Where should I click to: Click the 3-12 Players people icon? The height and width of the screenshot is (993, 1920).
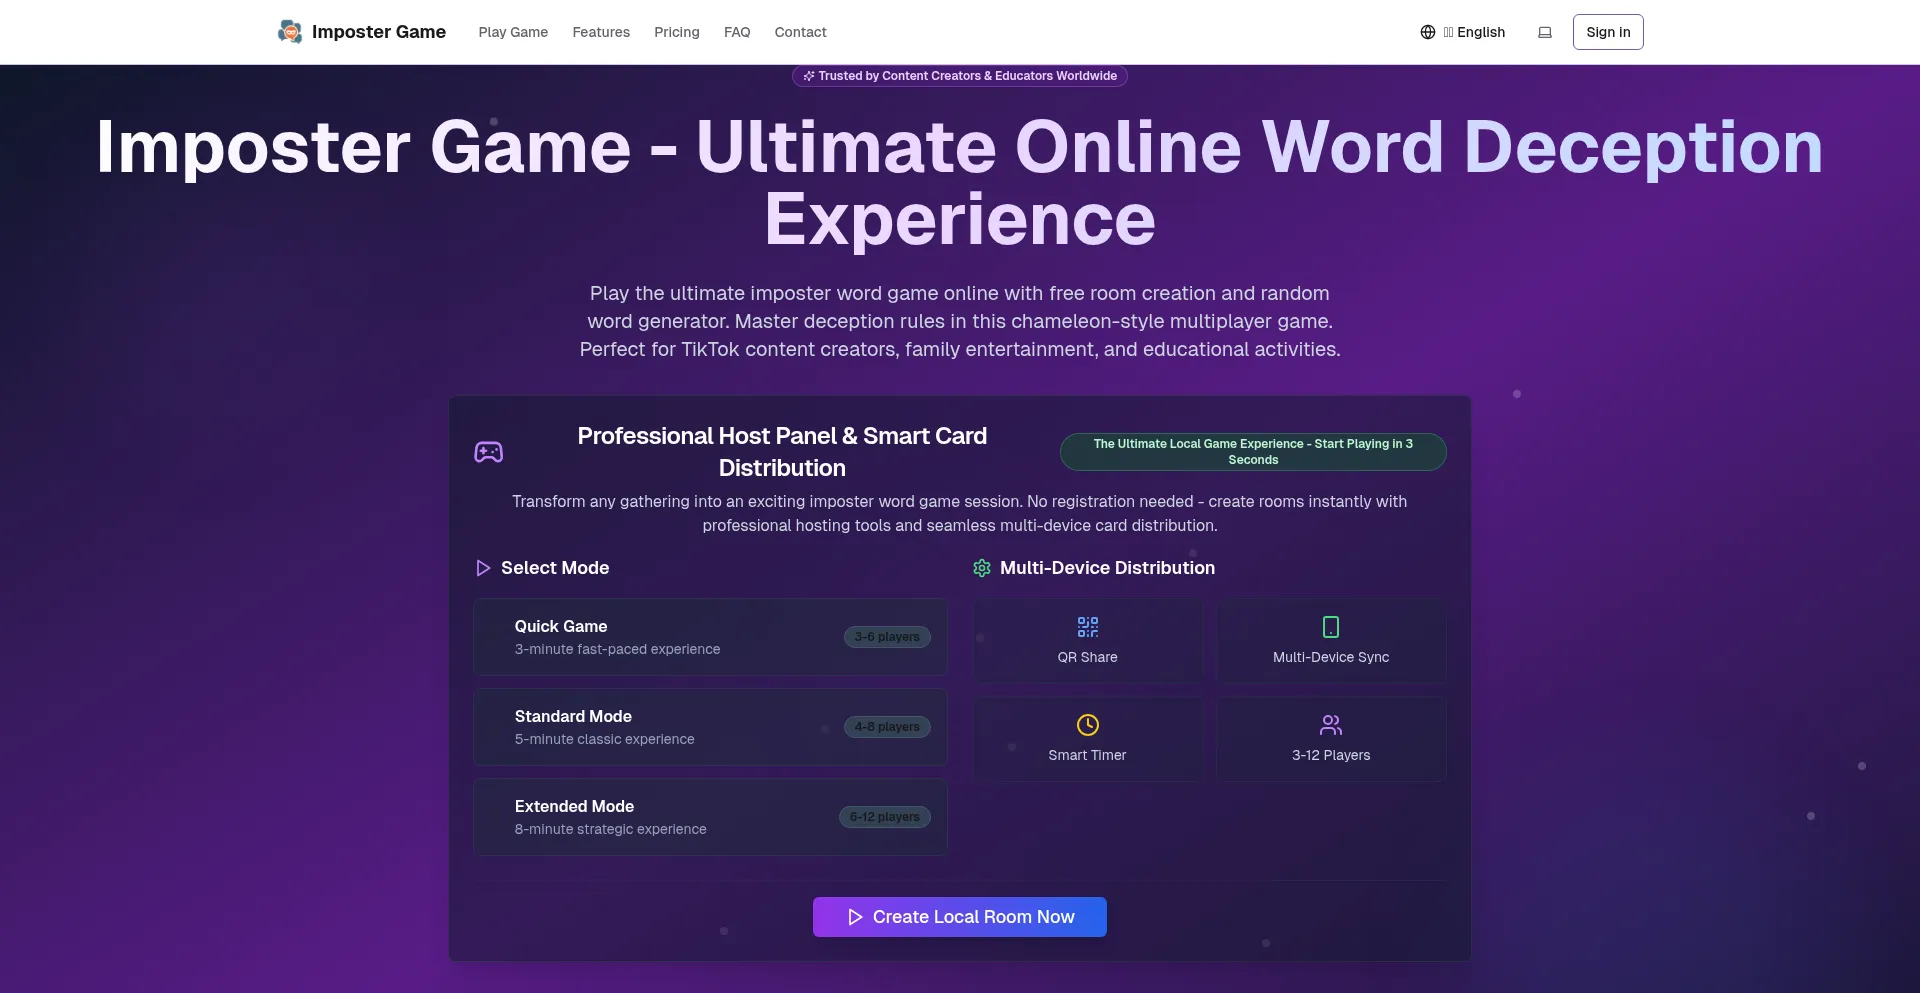click(x=1330, y=725)
